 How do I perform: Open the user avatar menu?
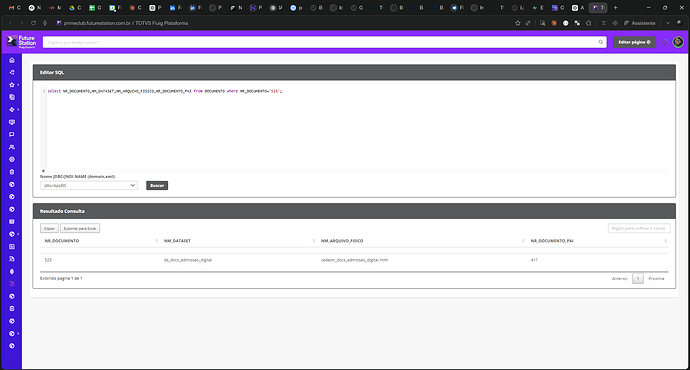678,42
